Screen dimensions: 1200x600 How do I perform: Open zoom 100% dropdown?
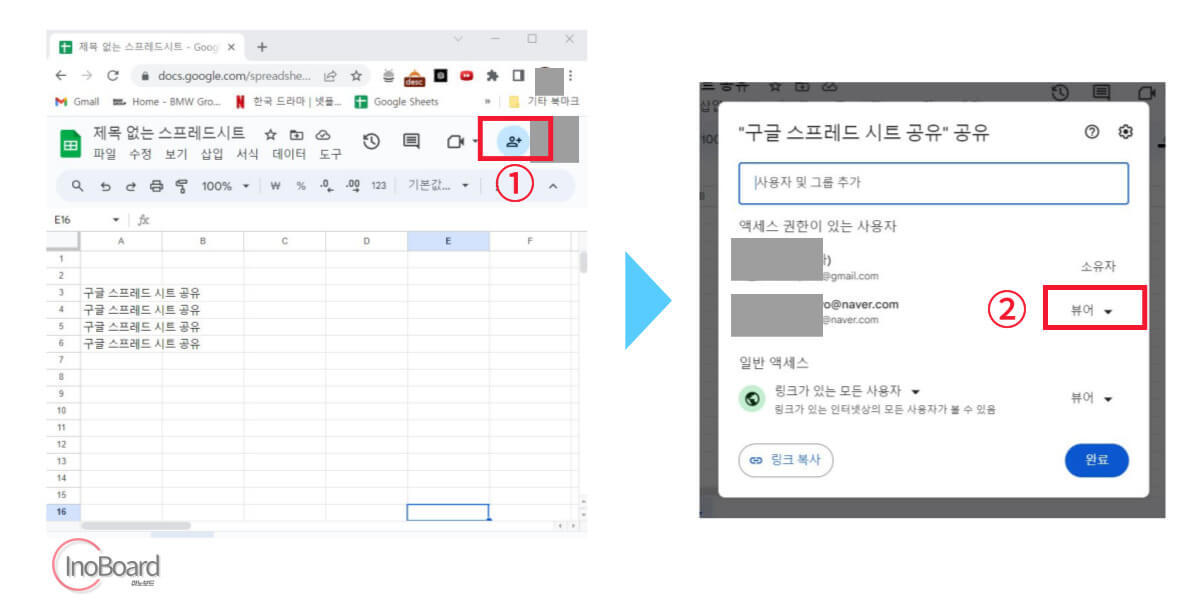[x=225, y=186]
